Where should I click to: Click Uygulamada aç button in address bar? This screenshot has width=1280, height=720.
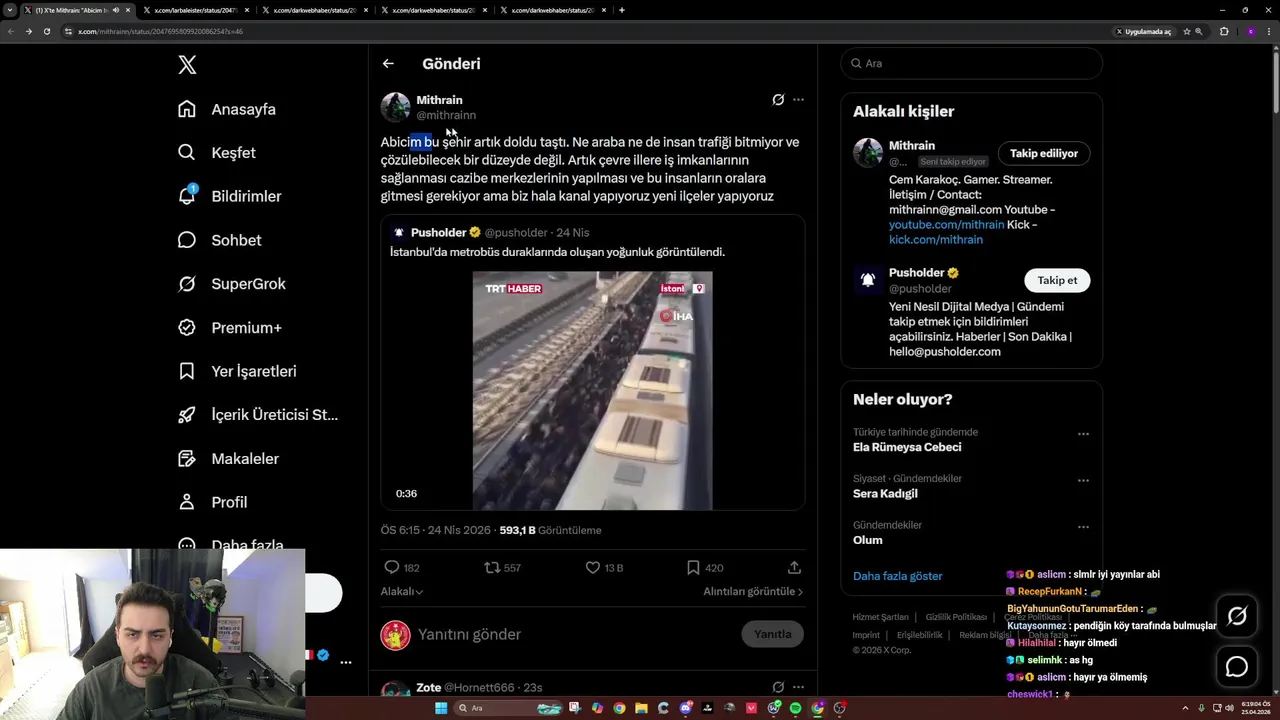tap(1144, 31)
